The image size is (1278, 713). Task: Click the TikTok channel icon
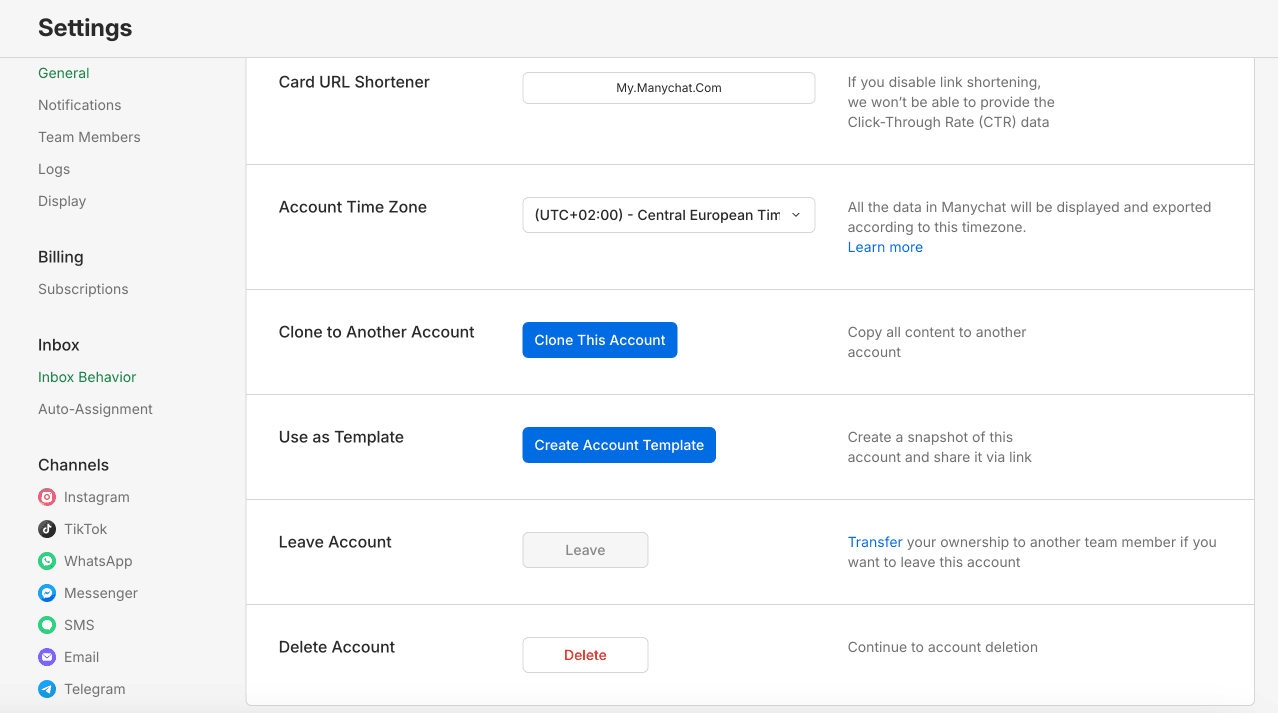tap(47, 529)
